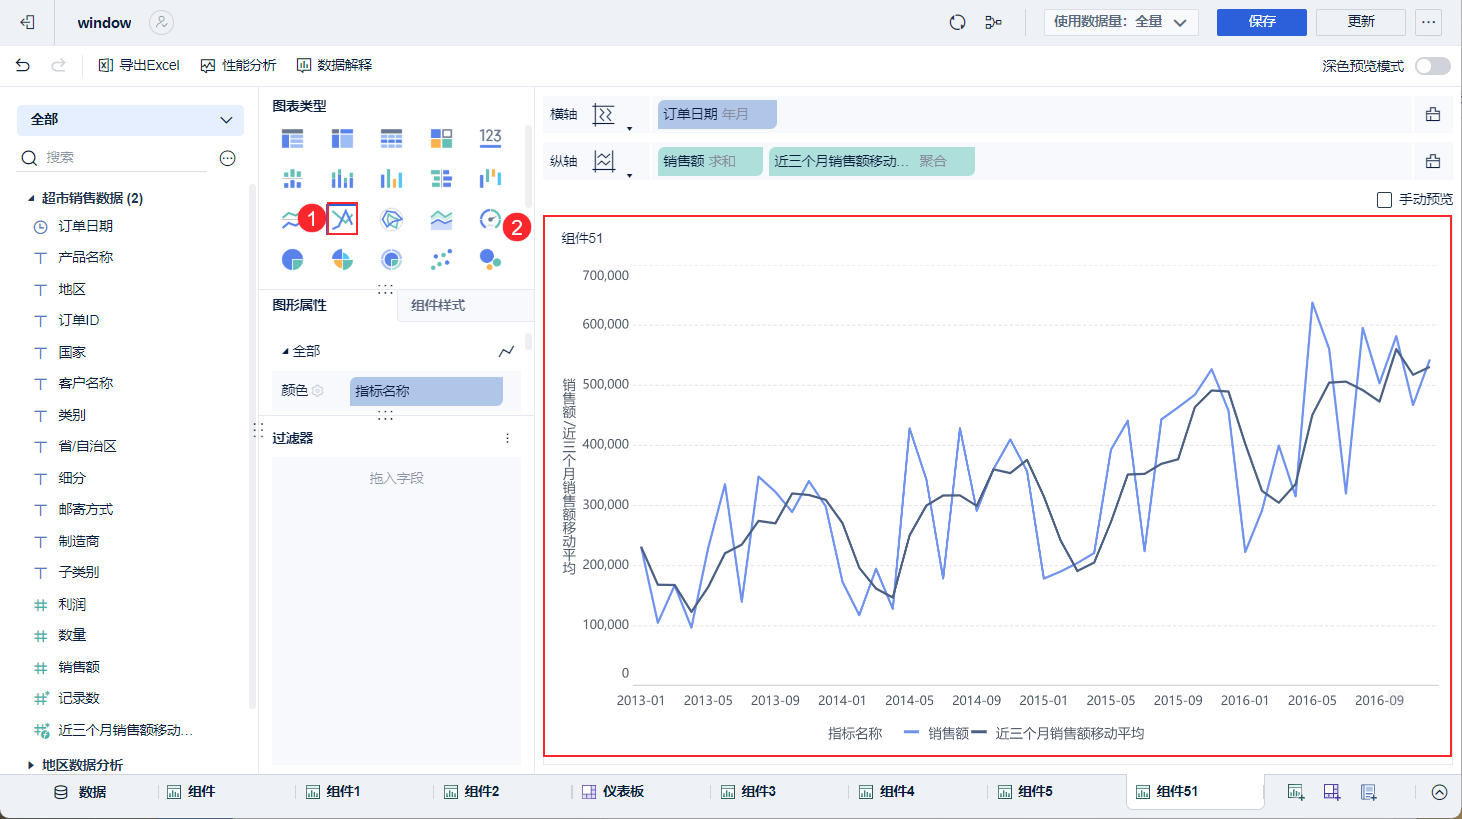Click the undo arrow icon
Viewport: 1462px width, 819px height.
coord(23,65)
